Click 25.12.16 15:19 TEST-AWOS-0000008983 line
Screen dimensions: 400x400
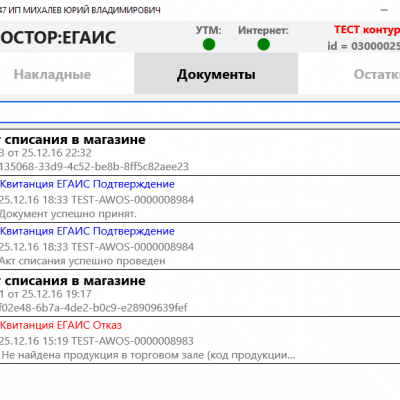97,341
